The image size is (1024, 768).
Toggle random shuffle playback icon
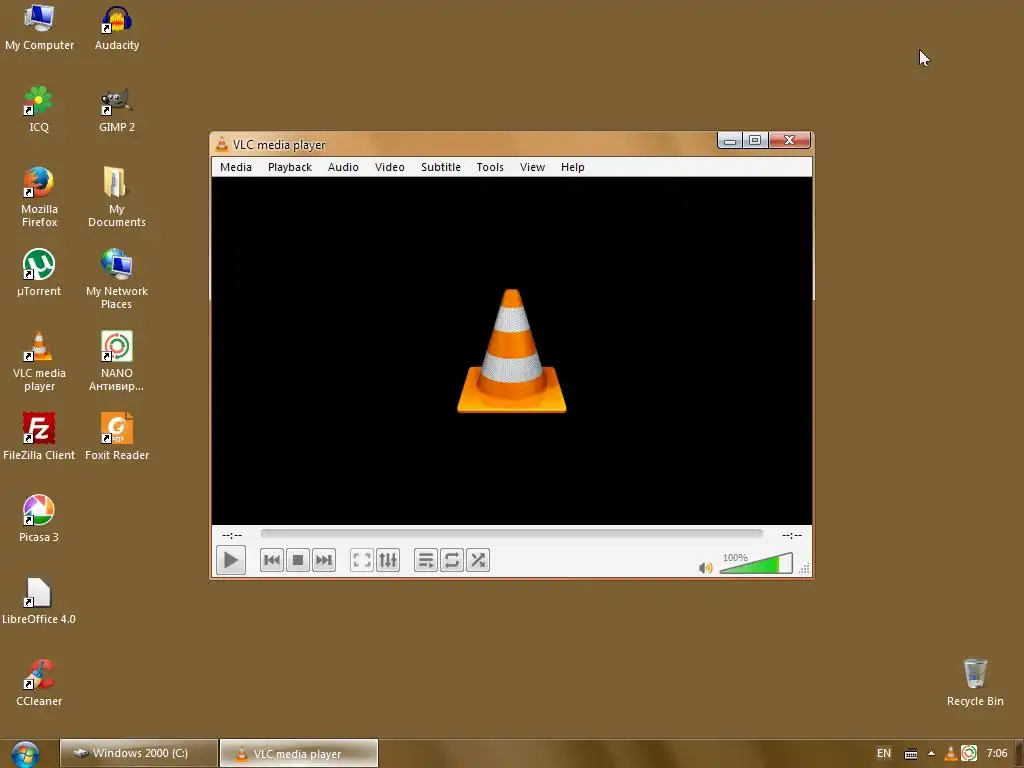pos(478,560)
